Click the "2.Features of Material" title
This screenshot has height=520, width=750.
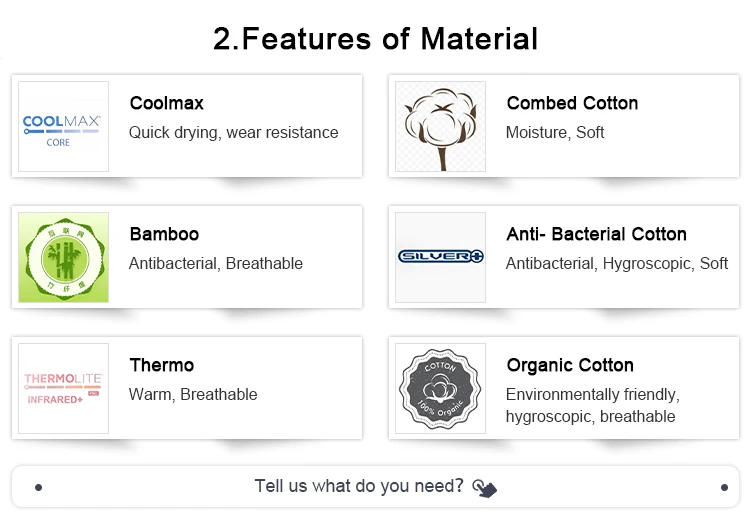[x=375, y=39]
